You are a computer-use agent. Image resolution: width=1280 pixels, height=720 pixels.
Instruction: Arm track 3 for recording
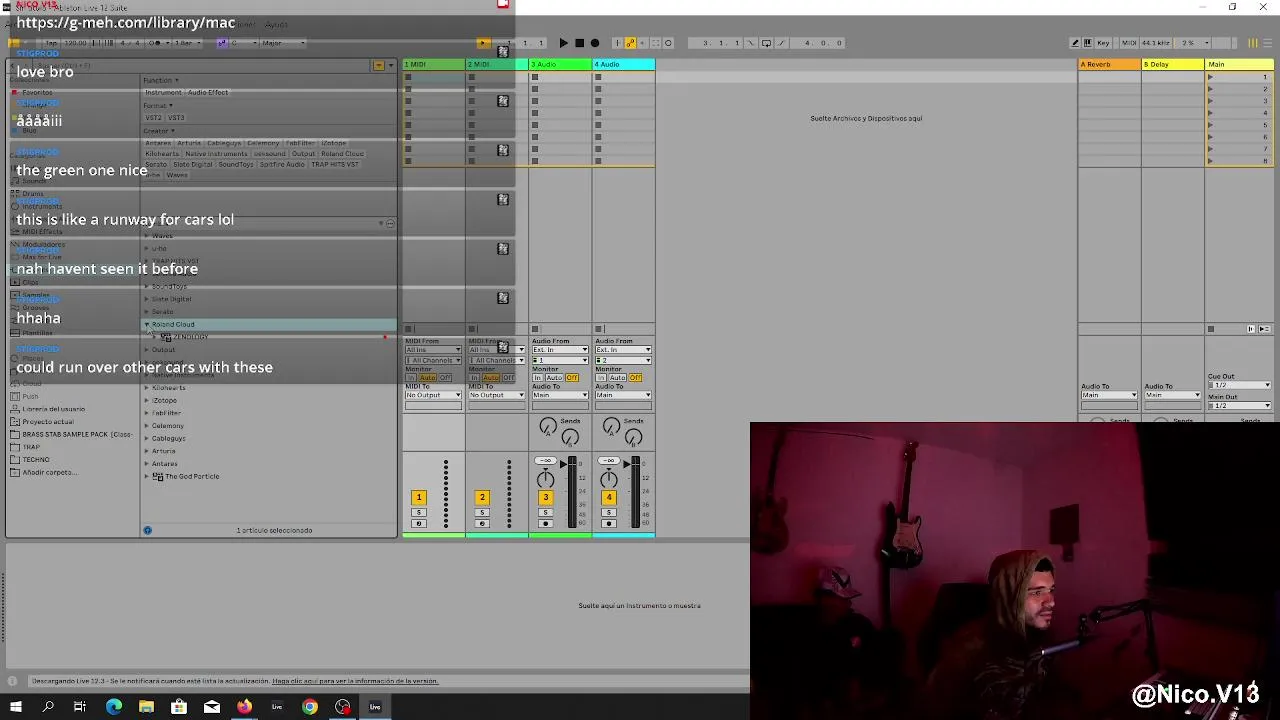pyautogui.click(x=545, y=524)
